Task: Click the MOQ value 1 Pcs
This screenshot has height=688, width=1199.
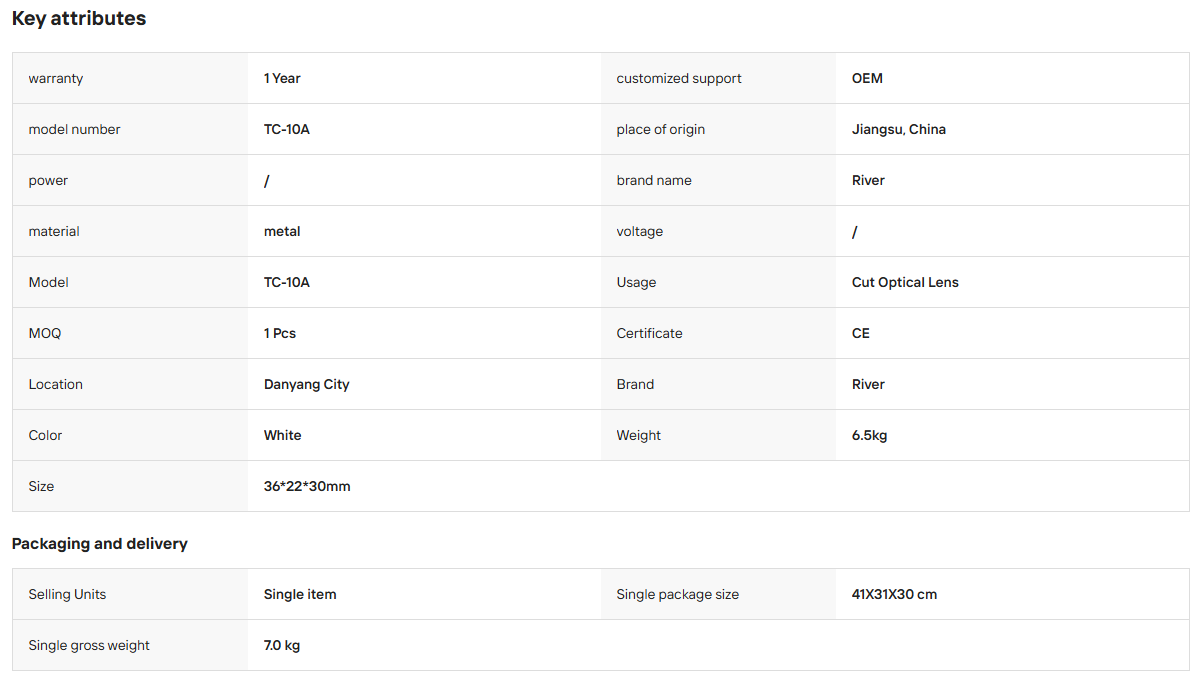Action: pos(280,333)
